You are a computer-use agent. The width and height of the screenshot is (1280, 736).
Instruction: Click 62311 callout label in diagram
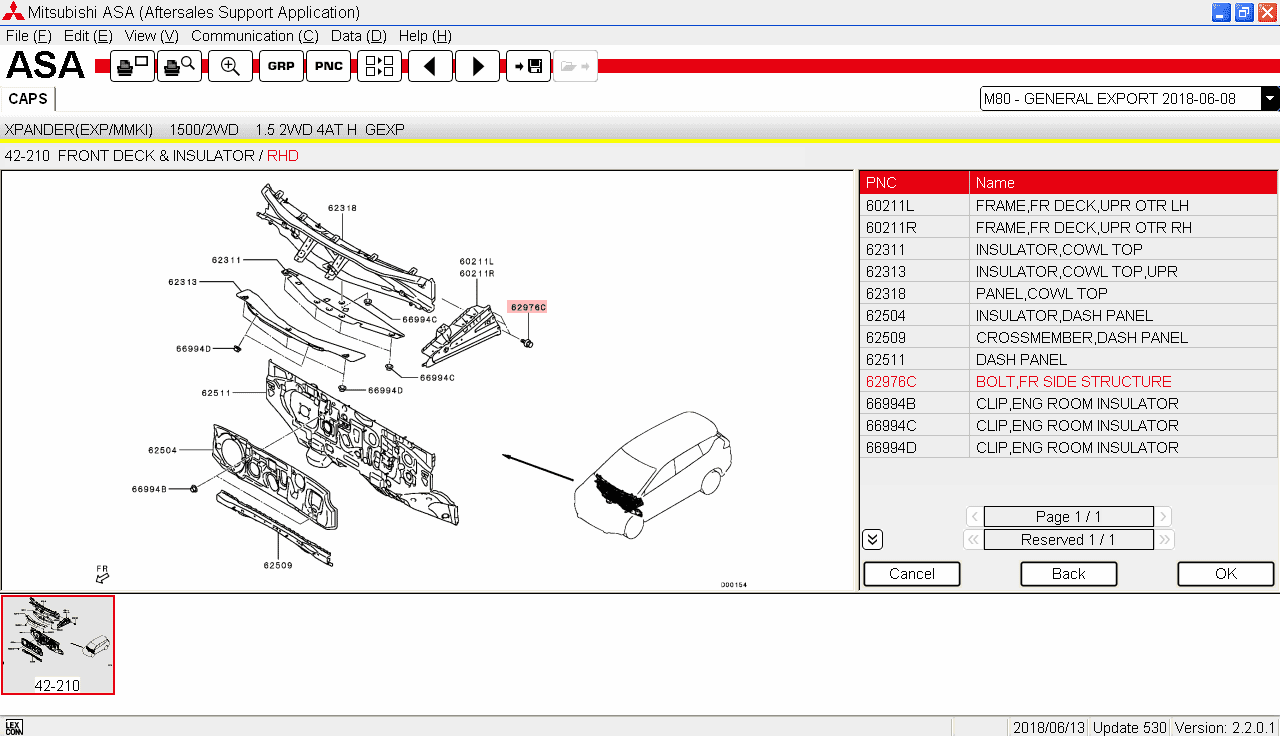[226, 260]
